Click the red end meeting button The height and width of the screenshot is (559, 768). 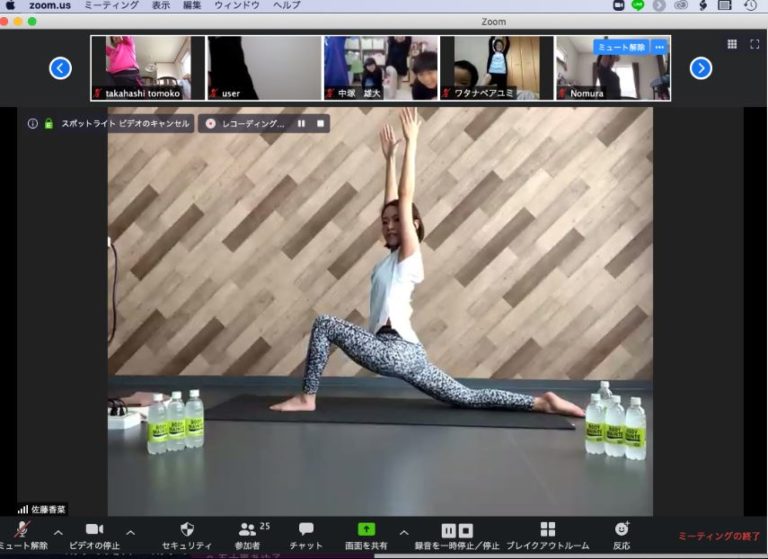click(x=718, y=536)
